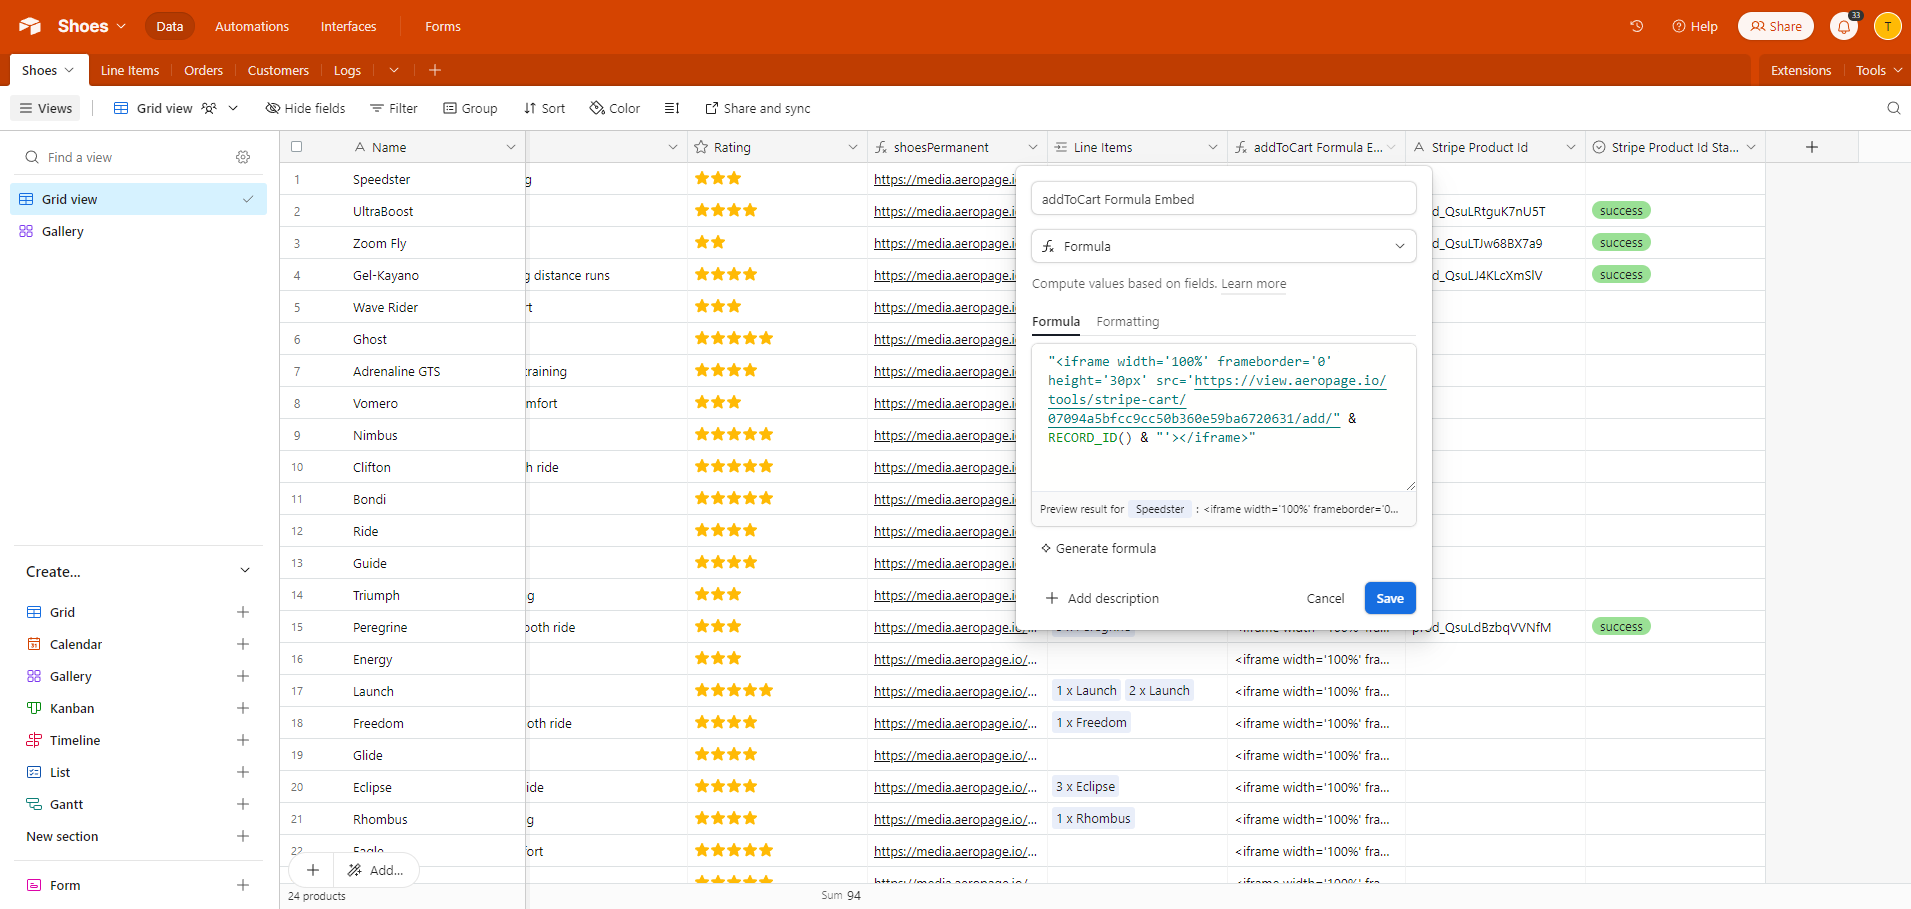Open the Filter toolbar option
Screen dimensions: 1911x909
click(394, 108)
